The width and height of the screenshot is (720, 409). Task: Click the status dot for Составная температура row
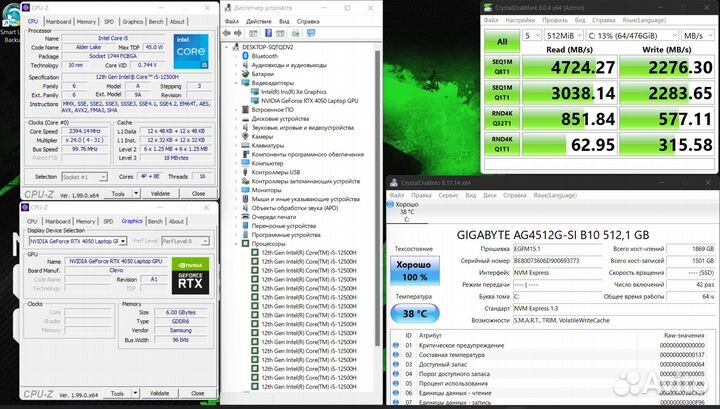[396, 355]
